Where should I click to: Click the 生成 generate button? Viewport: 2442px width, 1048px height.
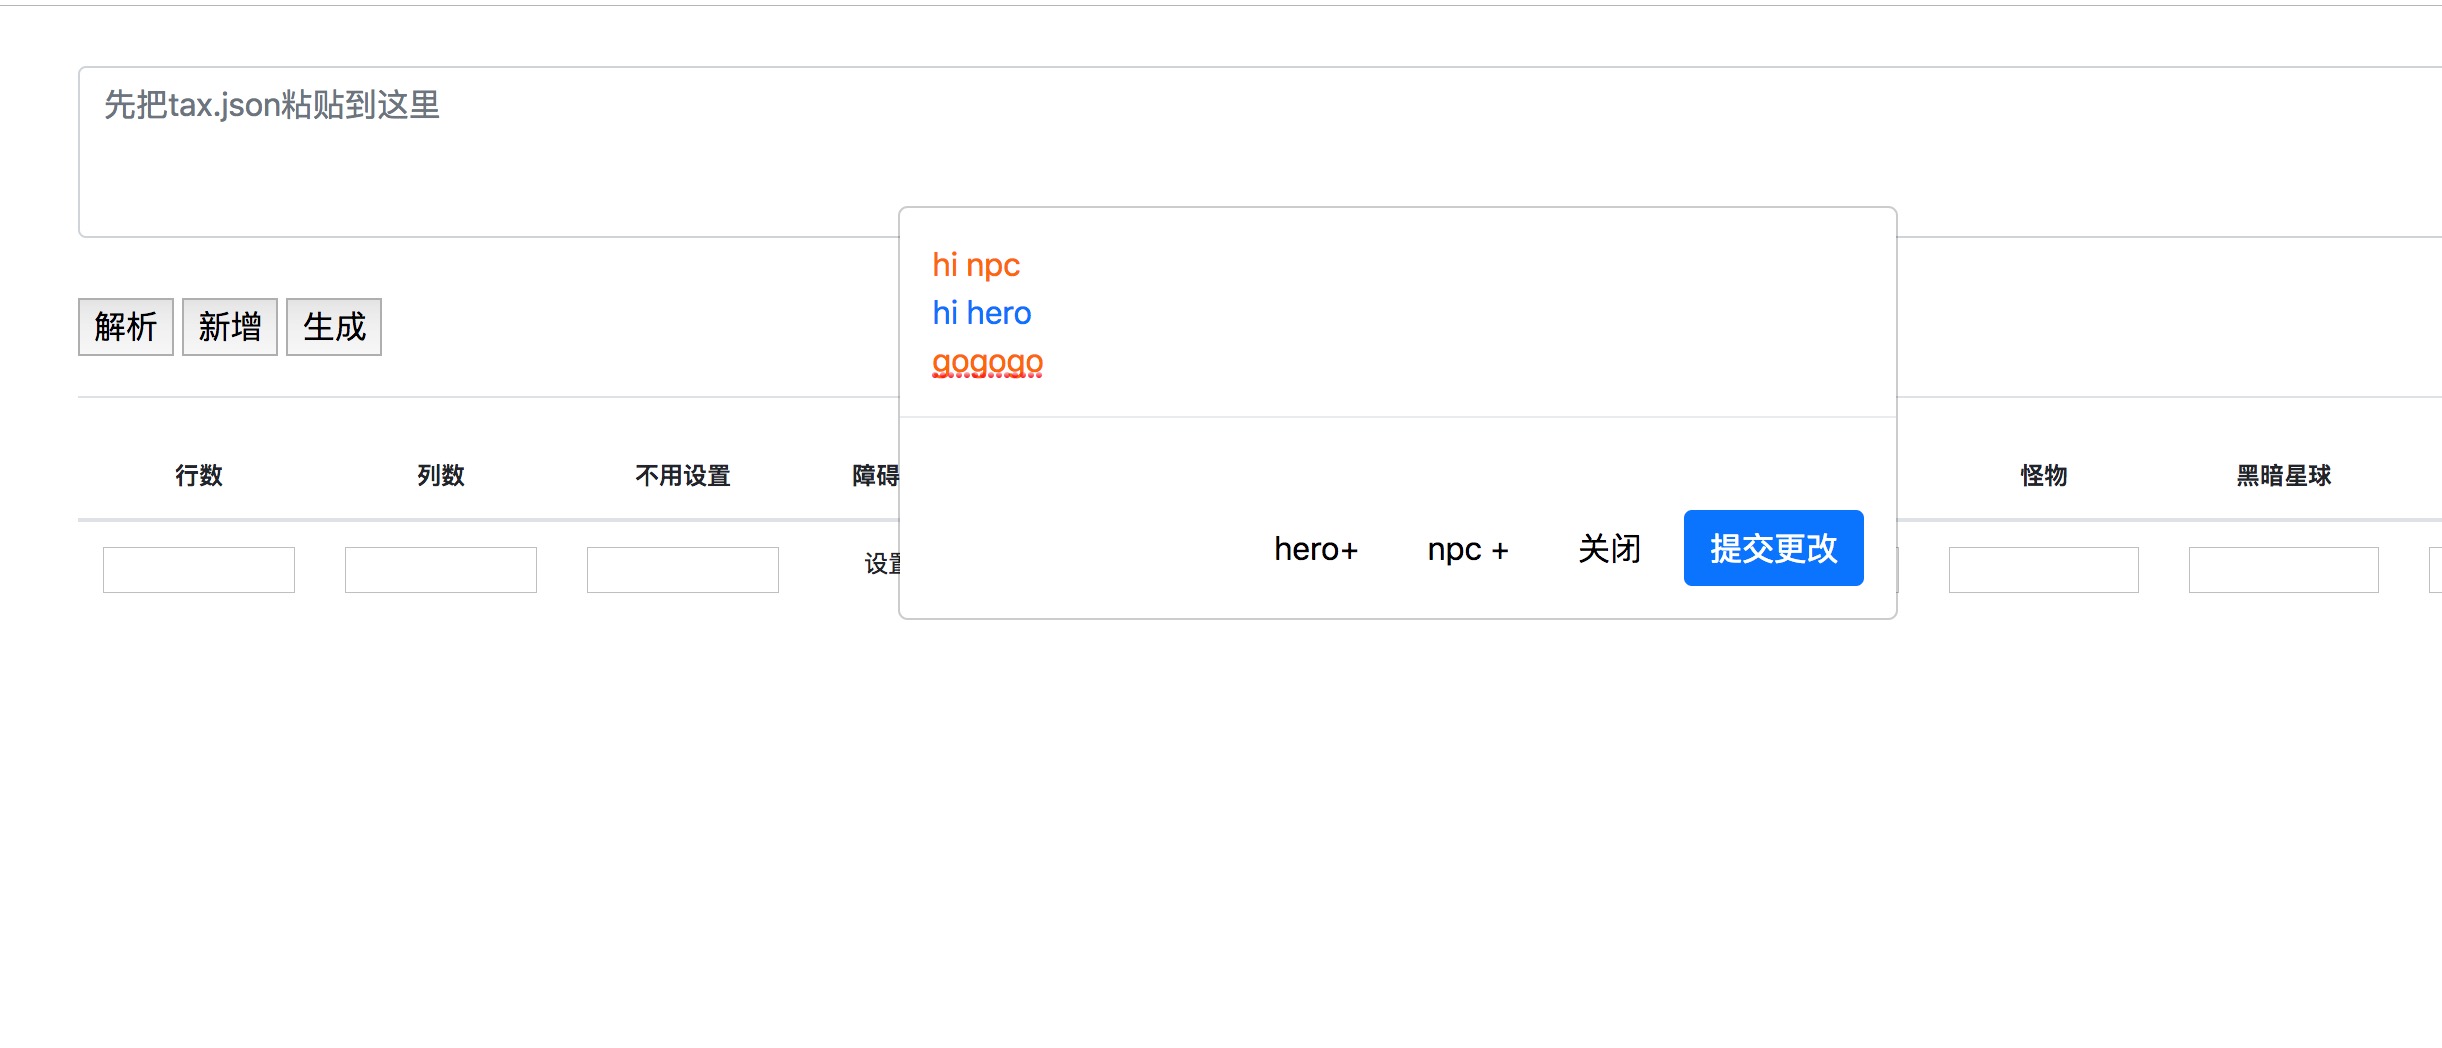pyautogui.click(x=334, y=327)
